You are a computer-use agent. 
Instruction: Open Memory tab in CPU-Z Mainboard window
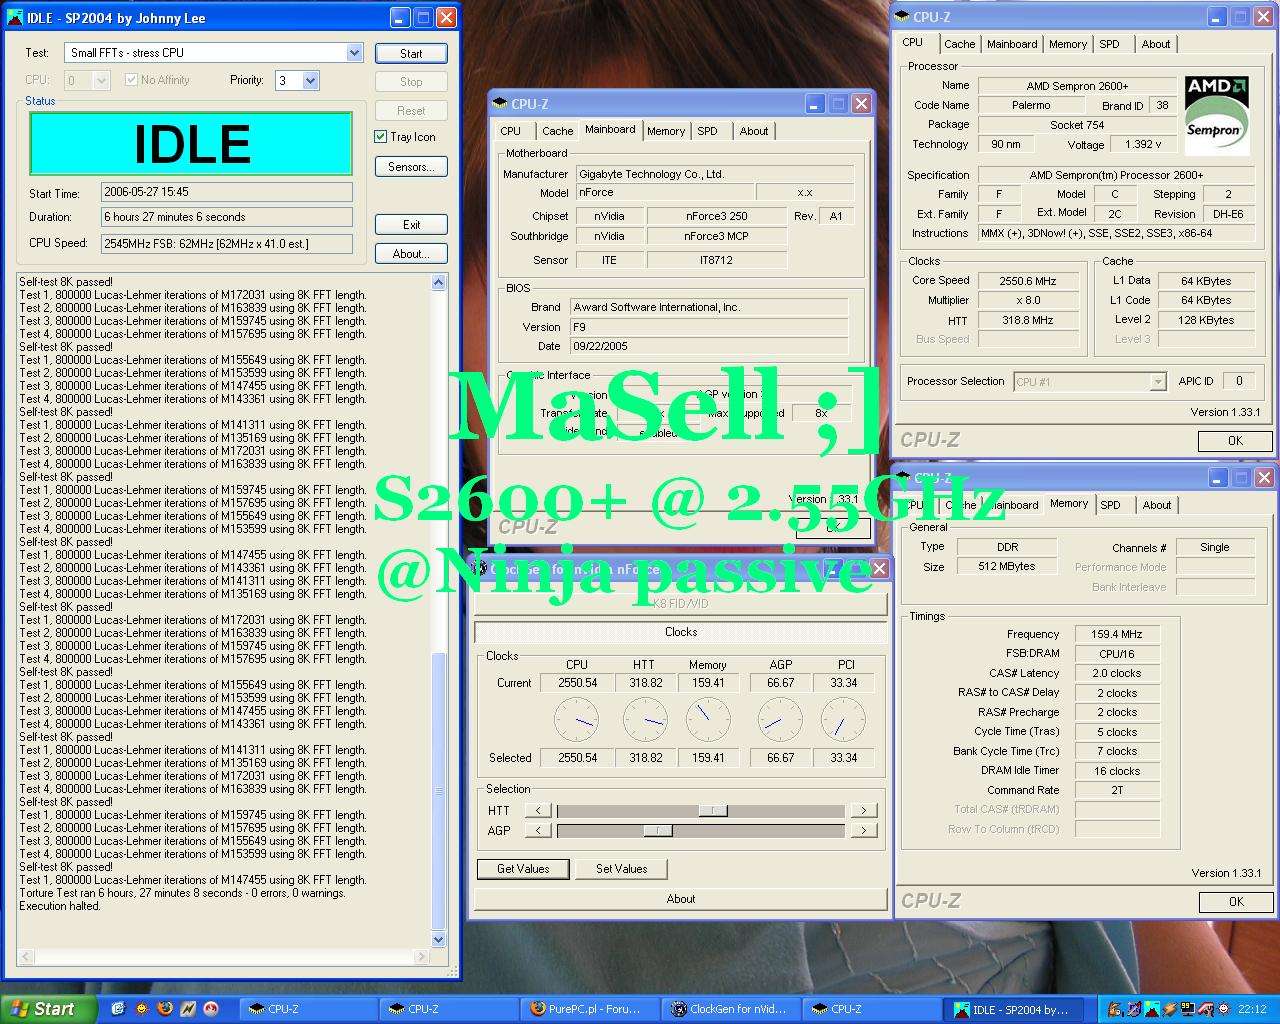tap(666, 131)
